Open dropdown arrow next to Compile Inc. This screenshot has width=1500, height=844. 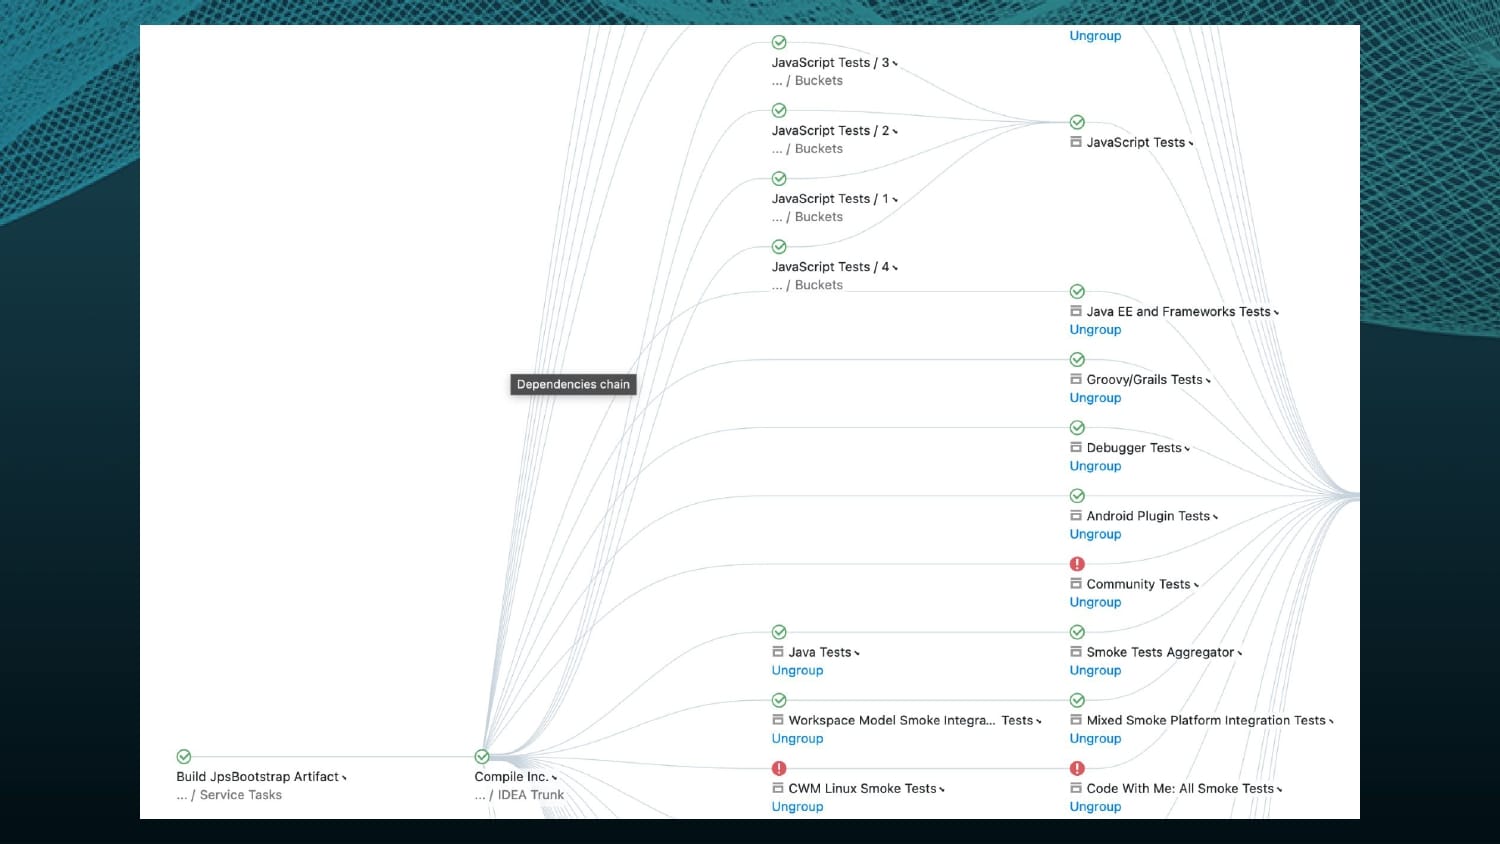click(x=554, y=778)
